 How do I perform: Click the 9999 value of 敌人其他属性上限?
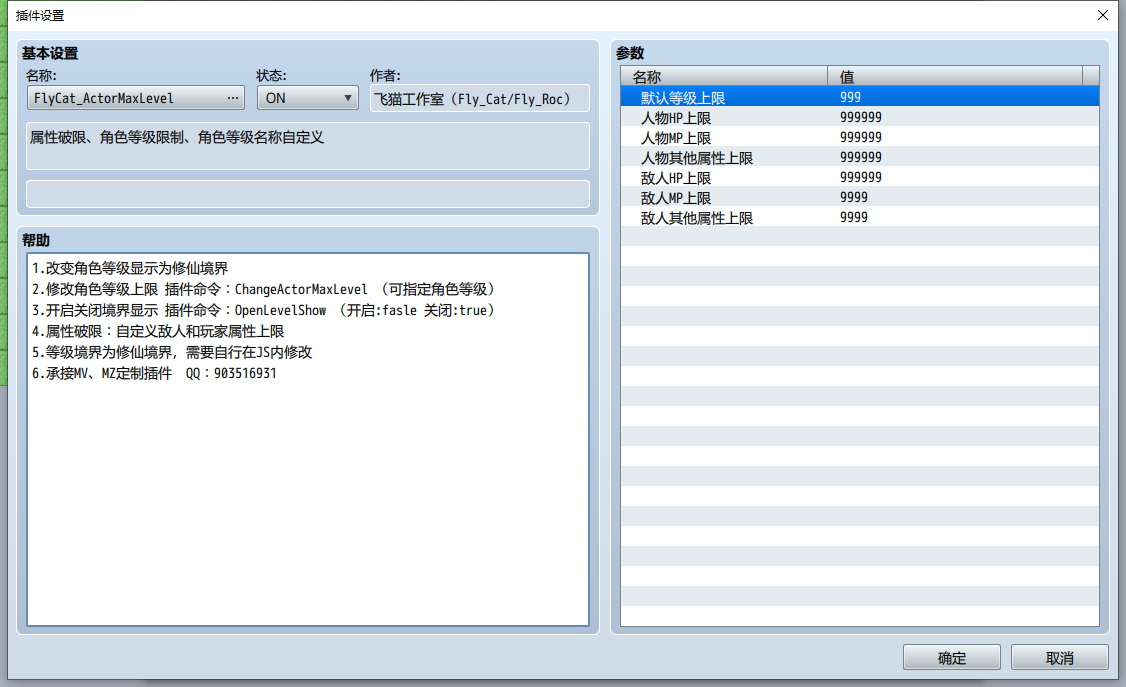(x=853, y=218)
